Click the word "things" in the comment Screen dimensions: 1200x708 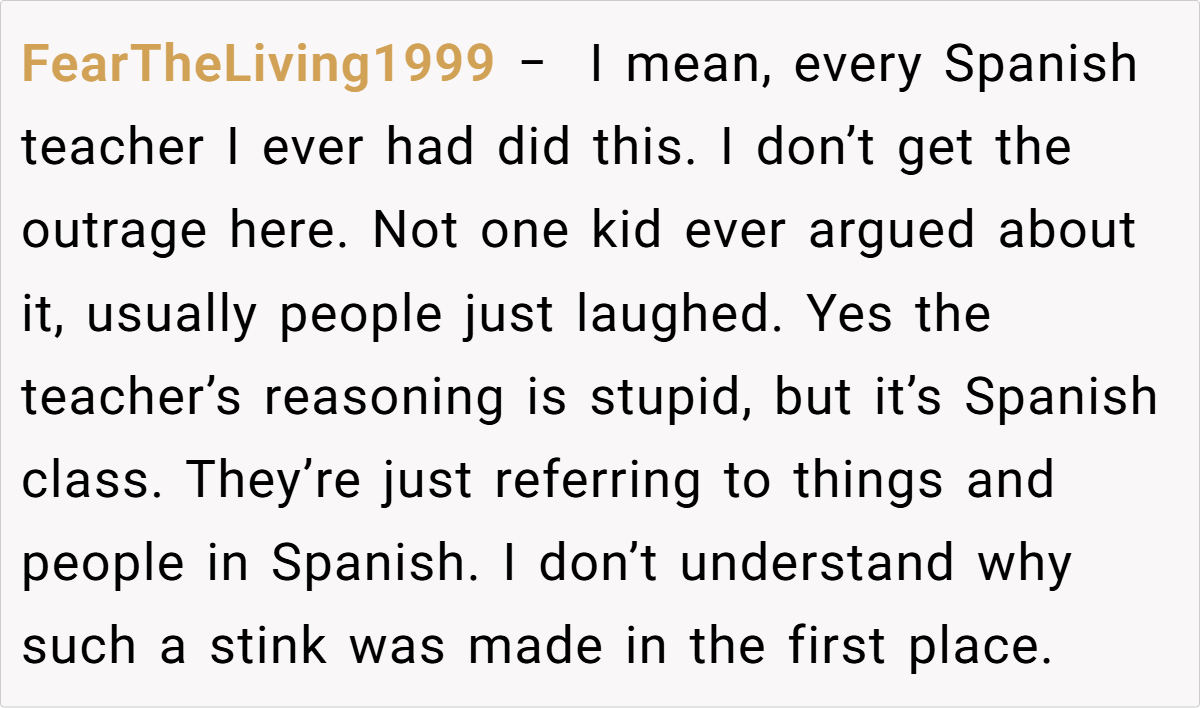click(868, 481)
